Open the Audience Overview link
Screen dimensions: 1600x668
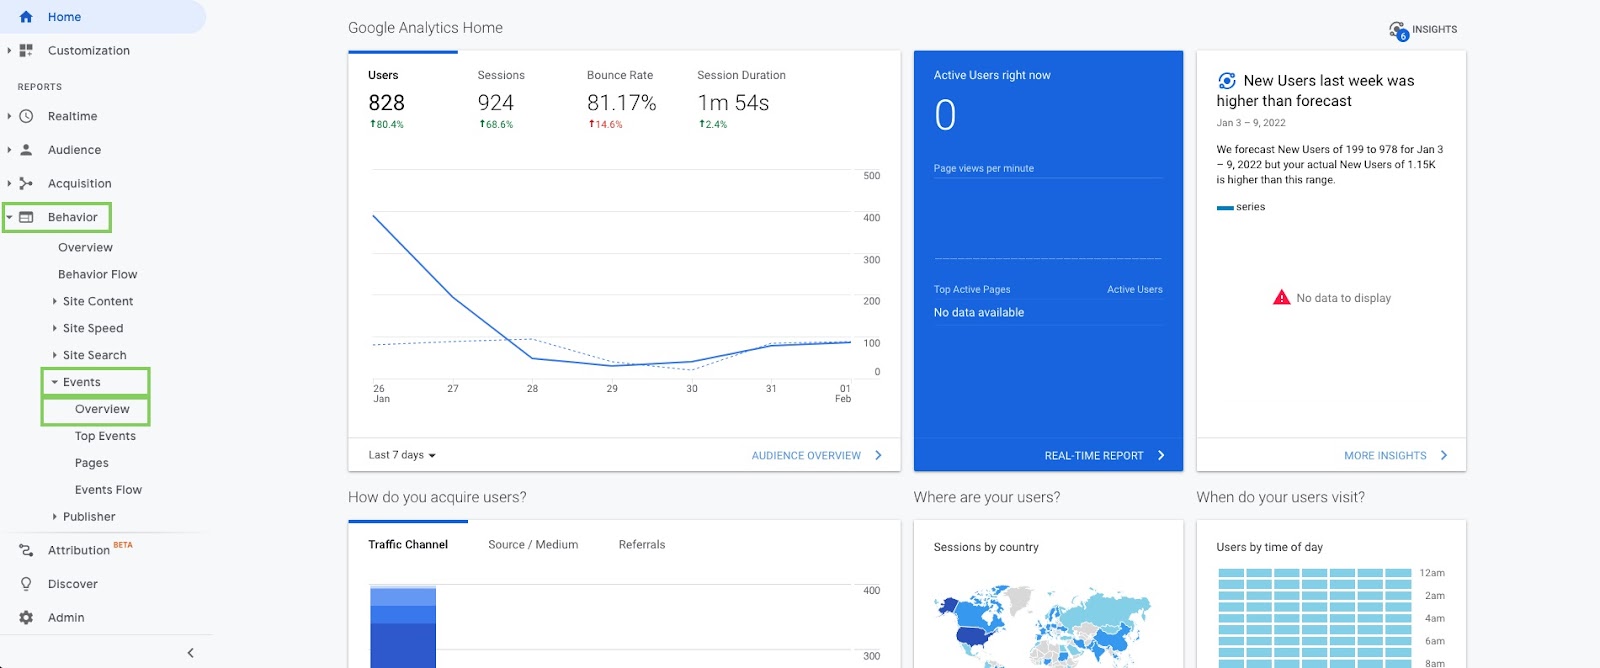tap(806, 455)
